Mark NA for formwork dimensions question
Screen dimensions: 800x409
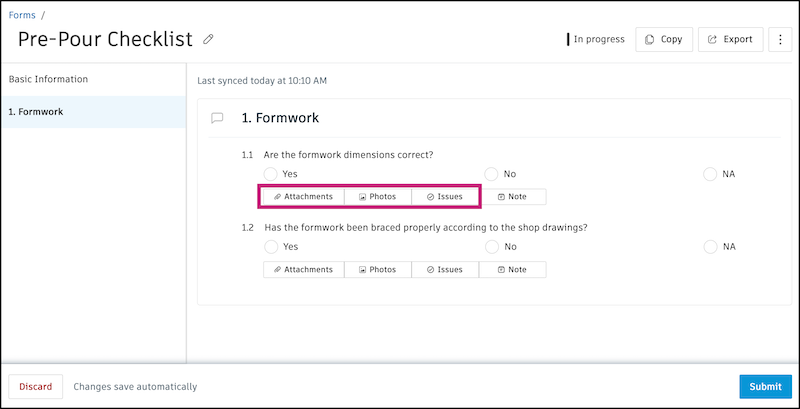coord(710,174)
